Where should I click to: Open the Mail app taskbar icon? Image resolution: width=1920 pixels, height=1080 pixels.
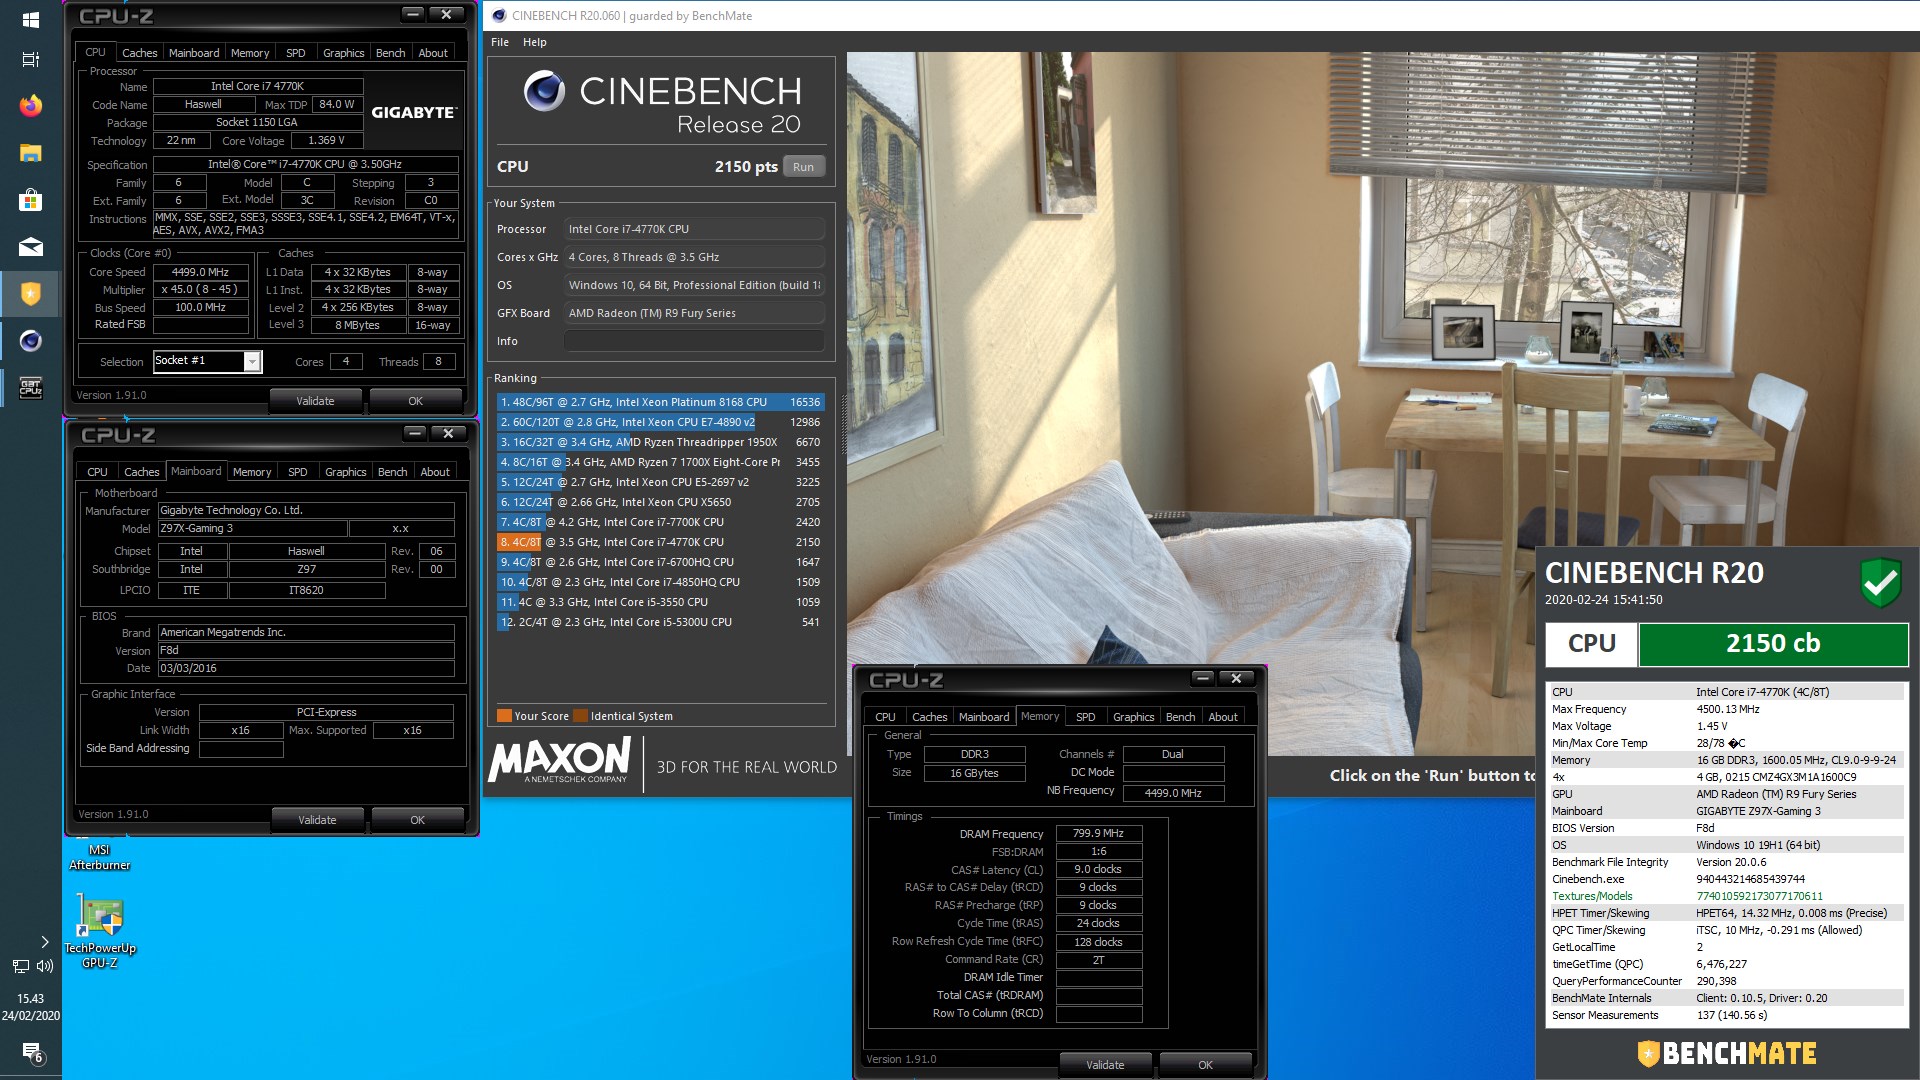30,247
